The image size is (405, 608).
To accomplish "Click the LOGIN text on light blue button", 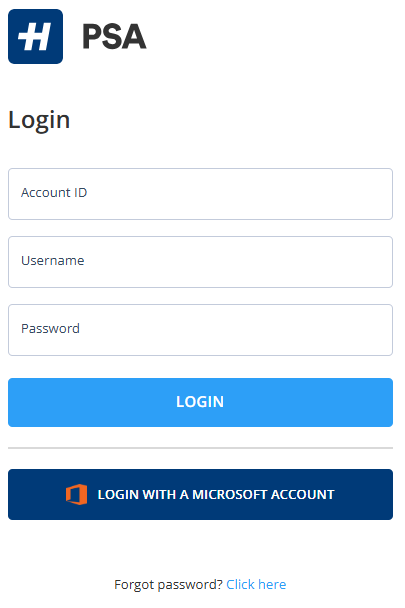I will [x=200, y=402].
